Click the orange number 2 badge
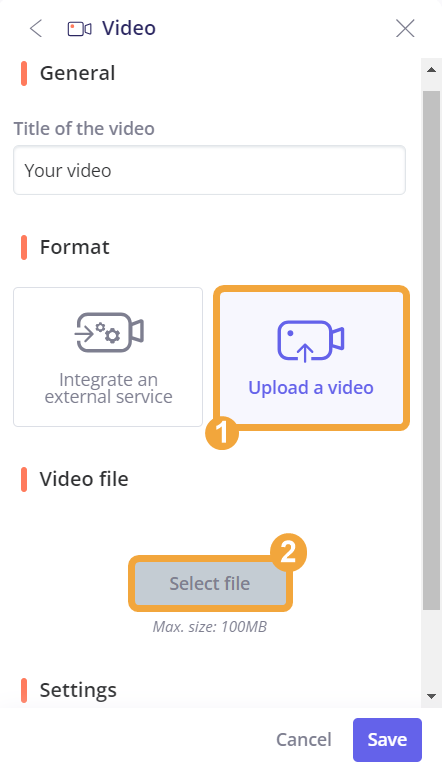This screenshot has height=770, width=442. click(288, 552)
